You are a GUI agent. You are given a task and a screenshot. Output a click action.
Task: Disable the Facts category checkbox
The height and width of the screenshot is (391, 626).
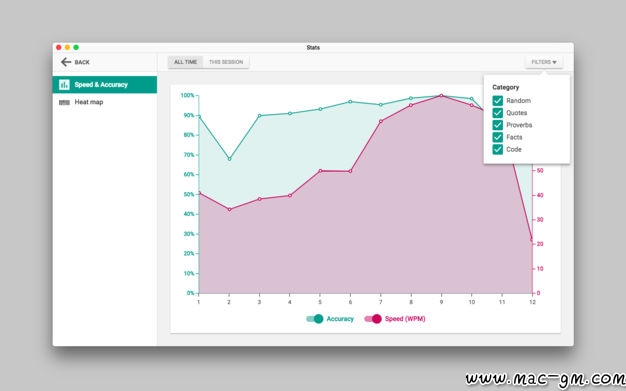coord(497,137)
